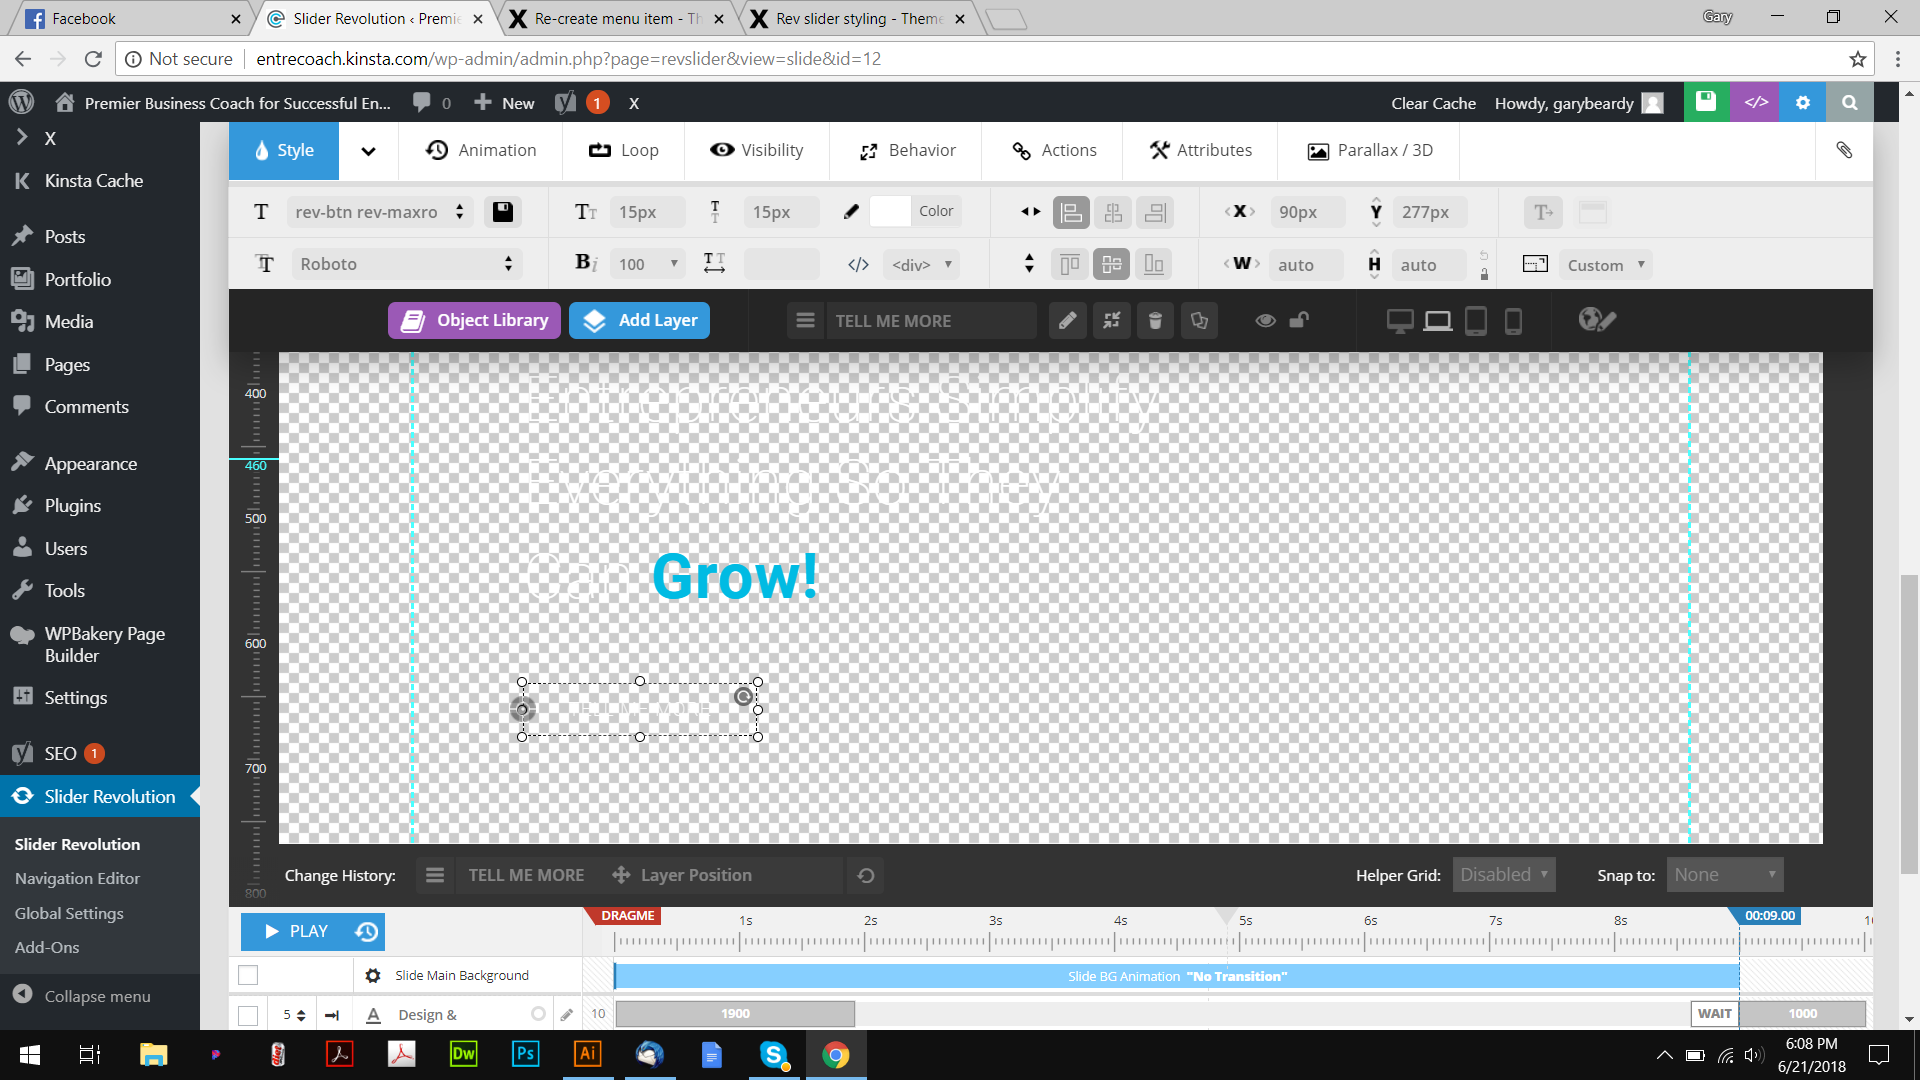Align layer vertically to the middle
The height and width of the screenshot is (1080, 1920).
1112,264
